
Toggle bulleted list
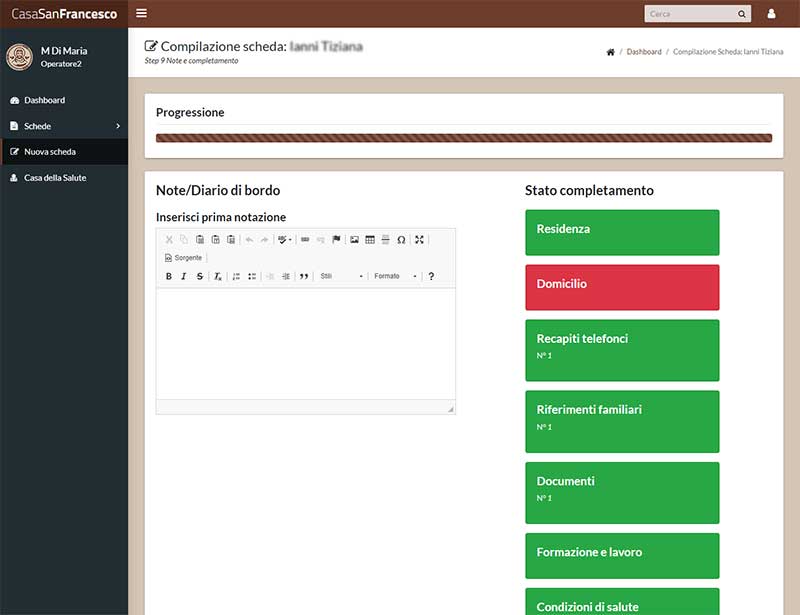(x=252, y=276)
